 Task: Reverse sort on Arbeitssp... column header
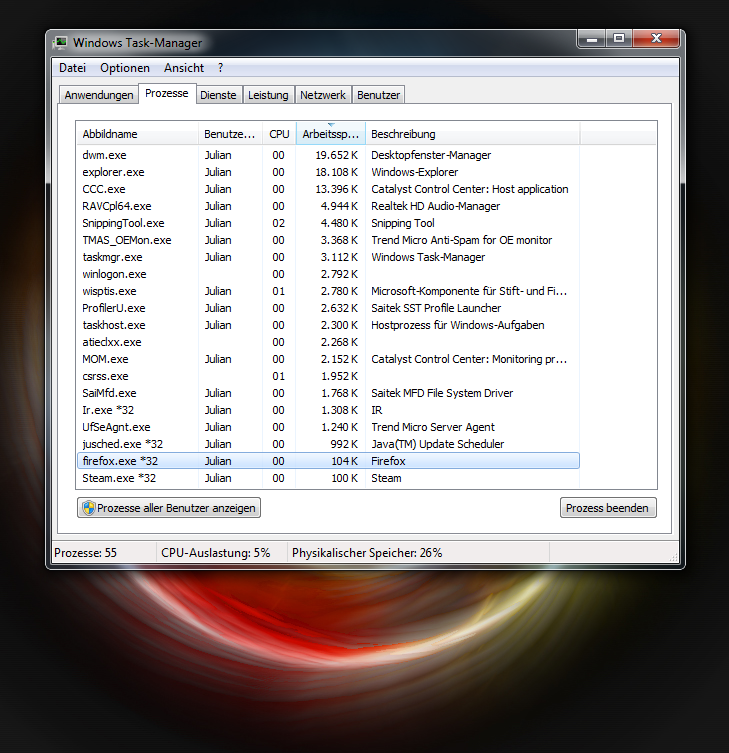(x=331, y=134)
